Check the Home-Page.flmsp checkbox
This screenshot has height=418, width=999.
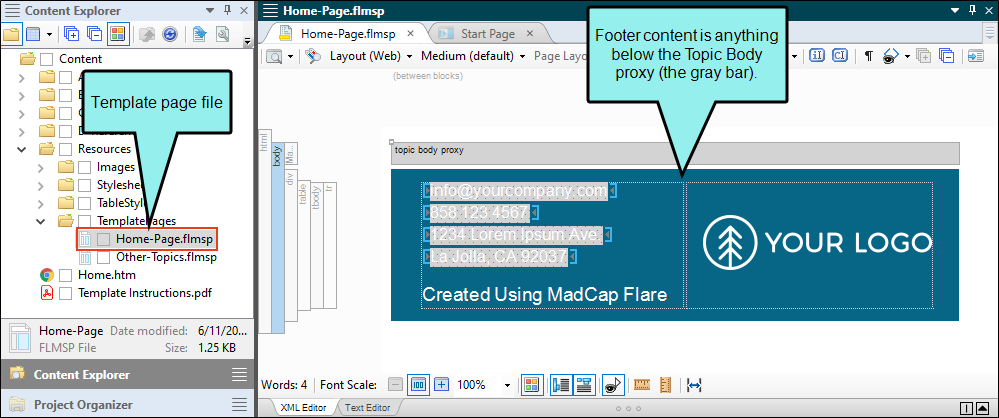103,239
